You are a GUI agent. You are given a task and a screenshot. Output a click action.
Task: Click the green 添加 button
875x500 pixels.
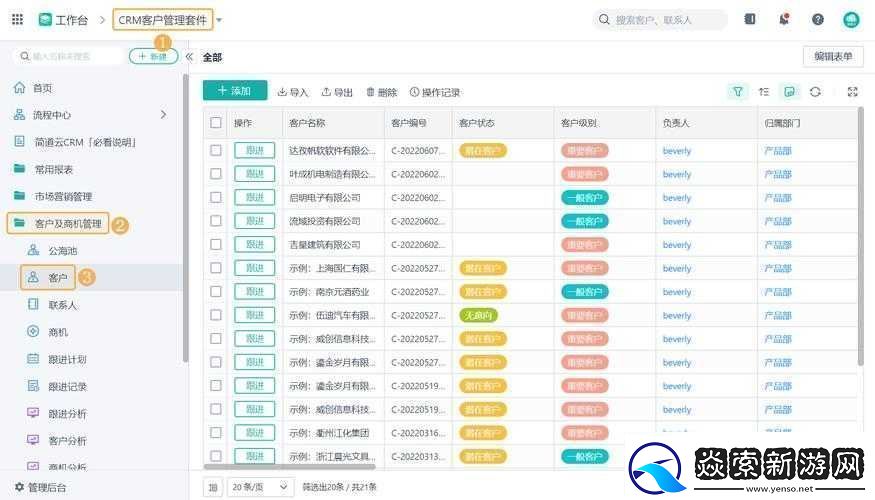coord(235,90)
